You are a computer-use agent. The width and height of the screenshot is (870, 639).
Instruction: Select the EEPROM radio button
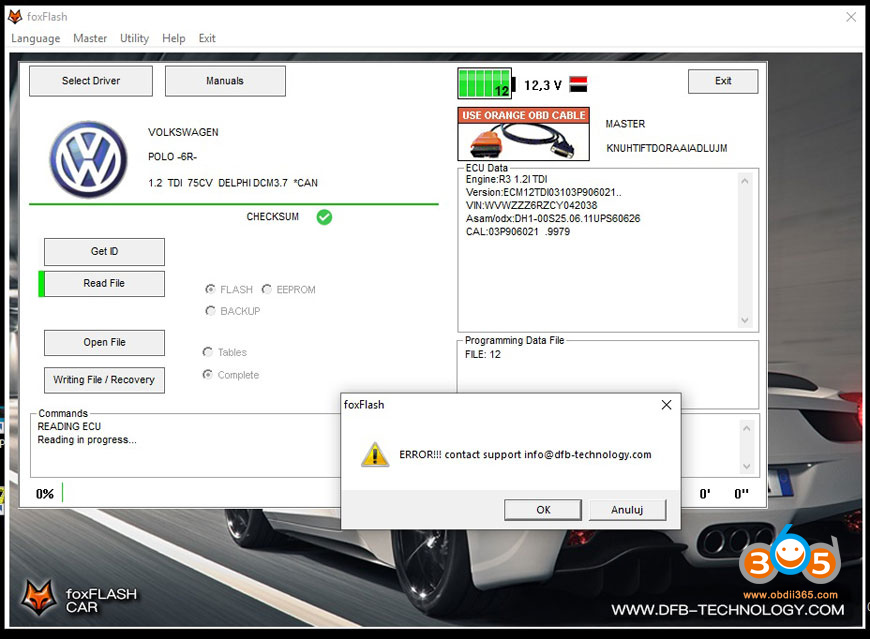267,290
